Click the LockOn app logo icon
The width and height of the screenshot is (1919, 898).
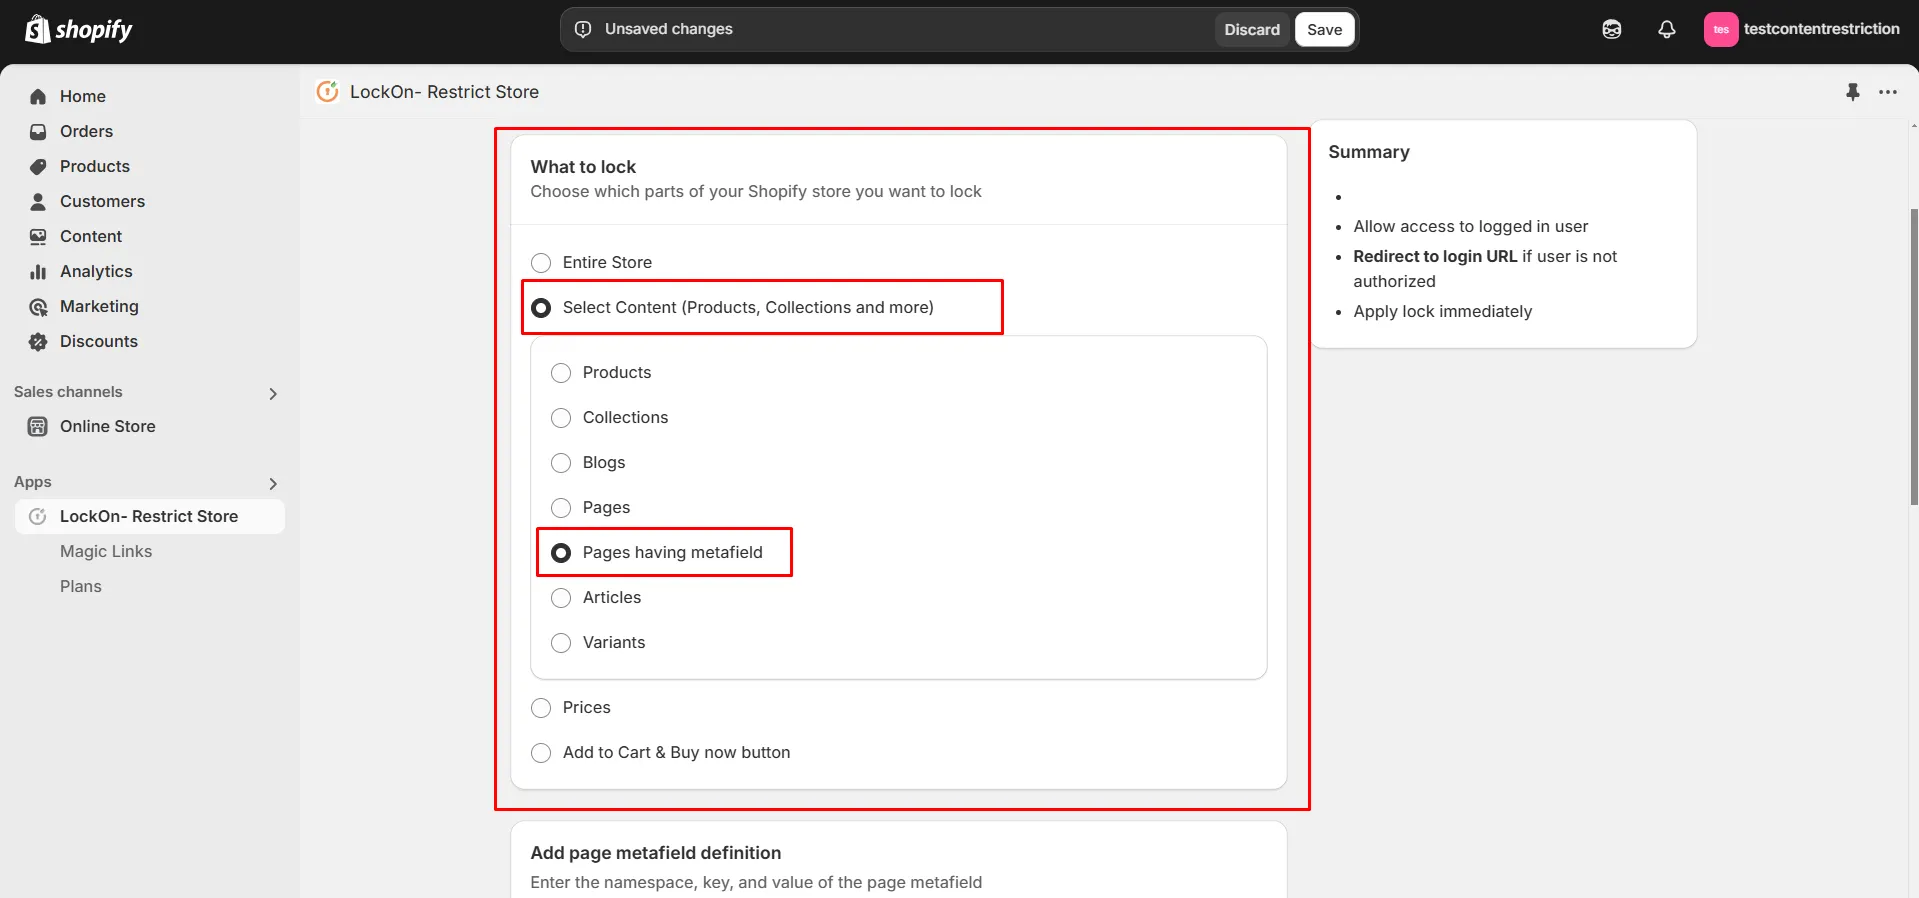point(327,92)
